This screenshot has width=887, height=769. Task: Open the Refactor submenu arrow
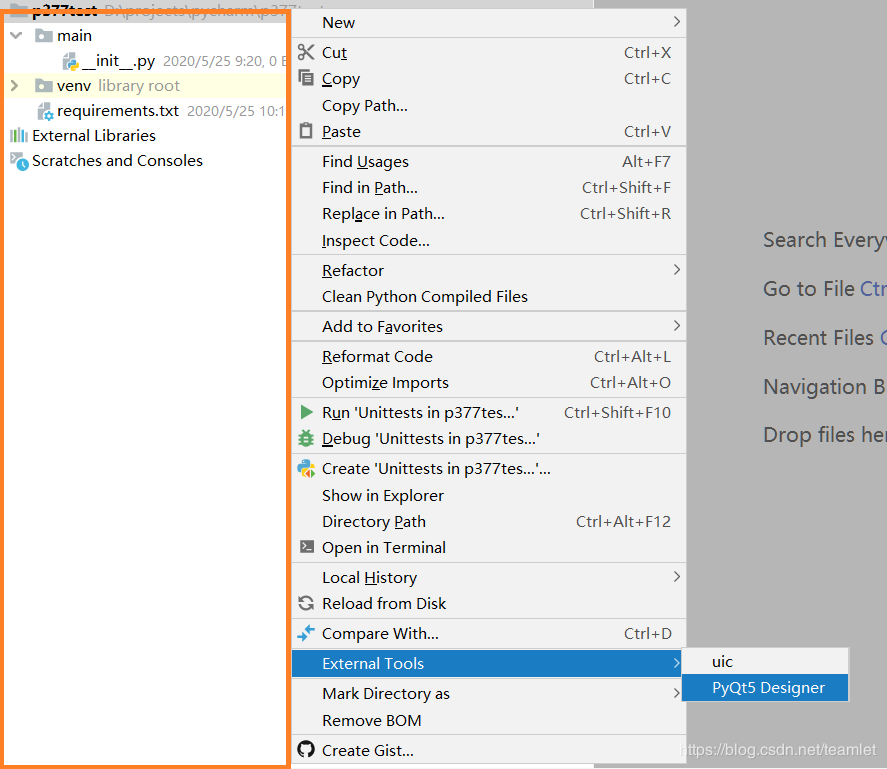point(677,269)
